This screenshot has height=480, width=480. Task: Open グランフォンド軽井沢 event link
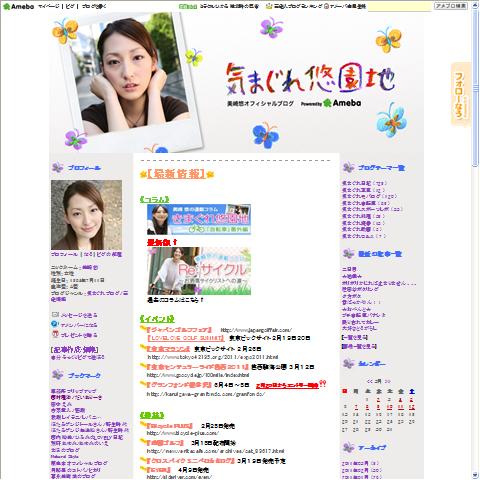[179, 385]
